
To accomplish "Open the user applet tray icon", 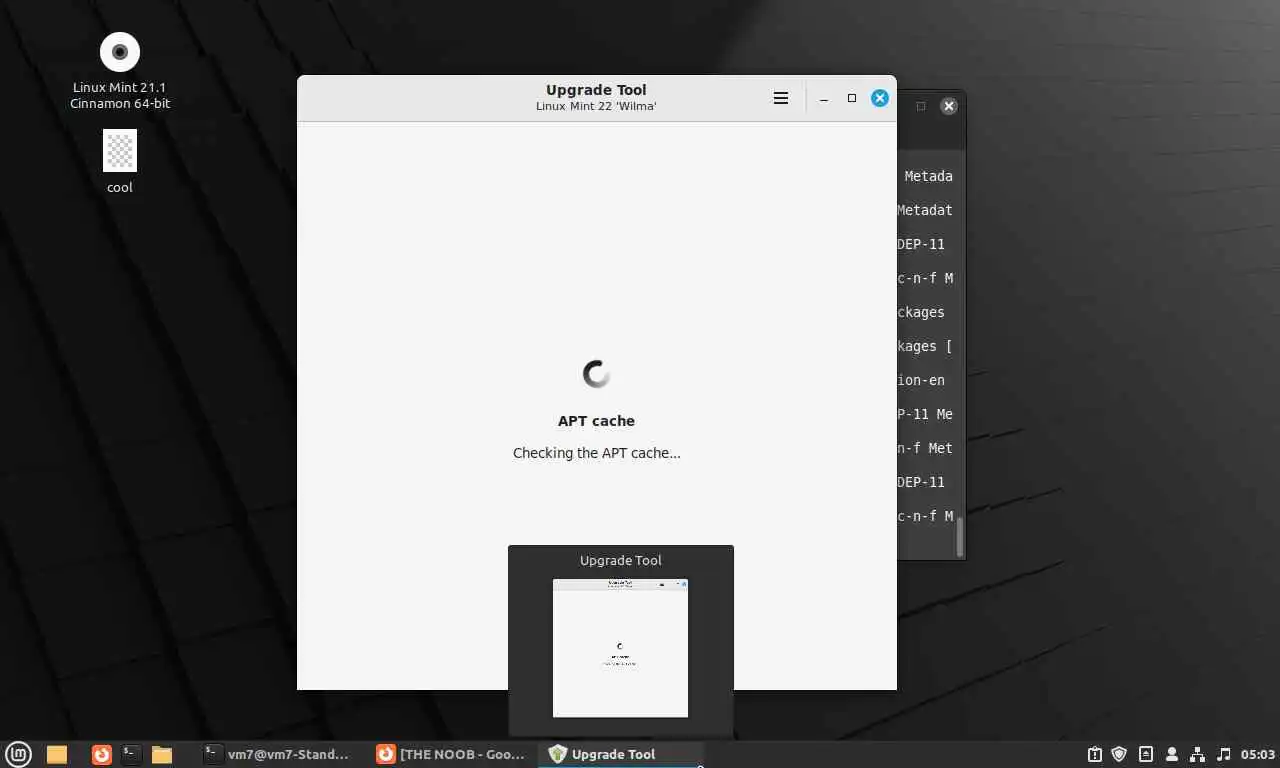I will (1172, 754).
